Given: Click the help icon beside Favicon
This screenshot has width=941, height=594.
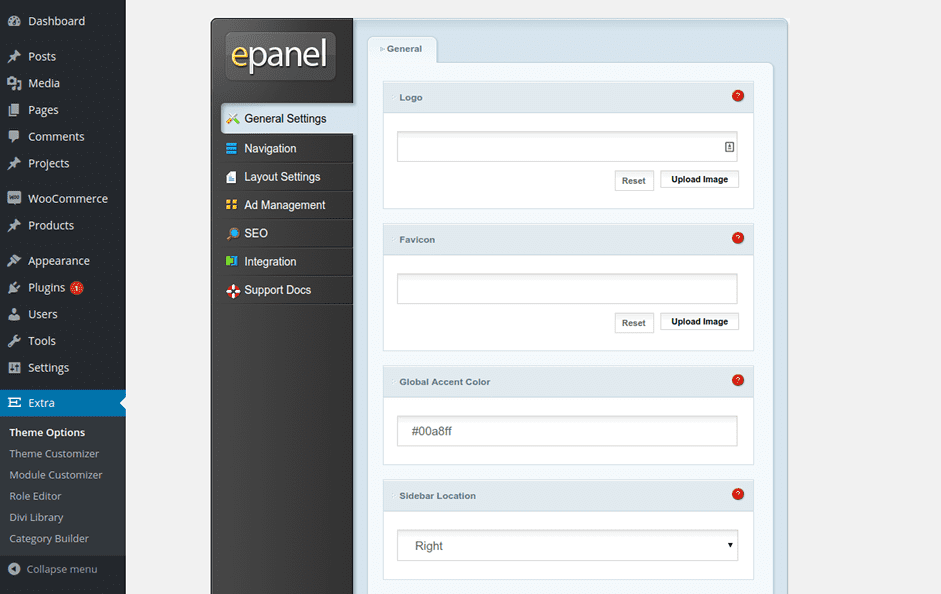Looking at the screenshot, I should [x=738, y=238].
